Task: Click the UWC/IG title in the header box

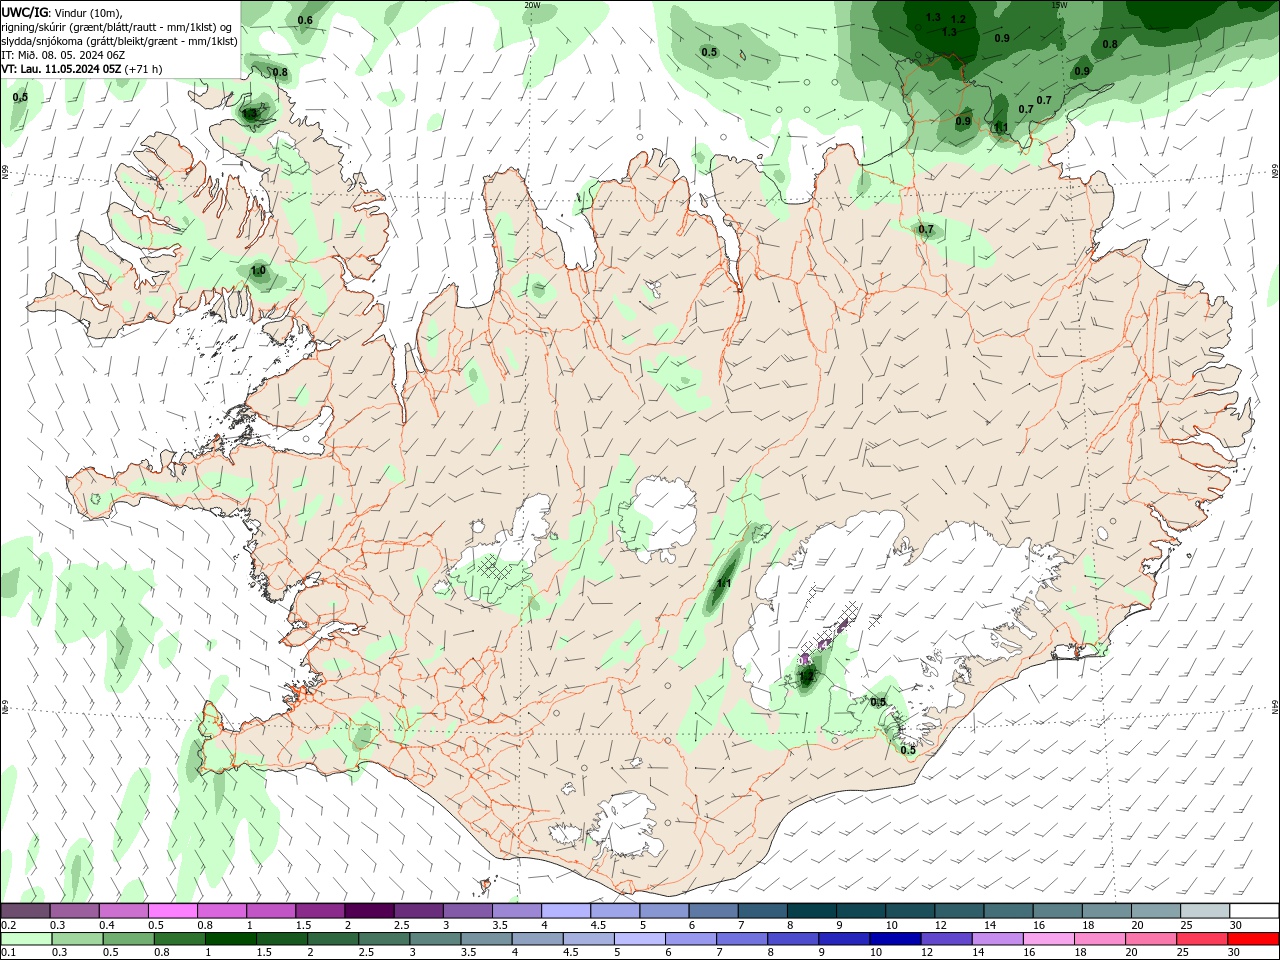Action: coord(25,12)
